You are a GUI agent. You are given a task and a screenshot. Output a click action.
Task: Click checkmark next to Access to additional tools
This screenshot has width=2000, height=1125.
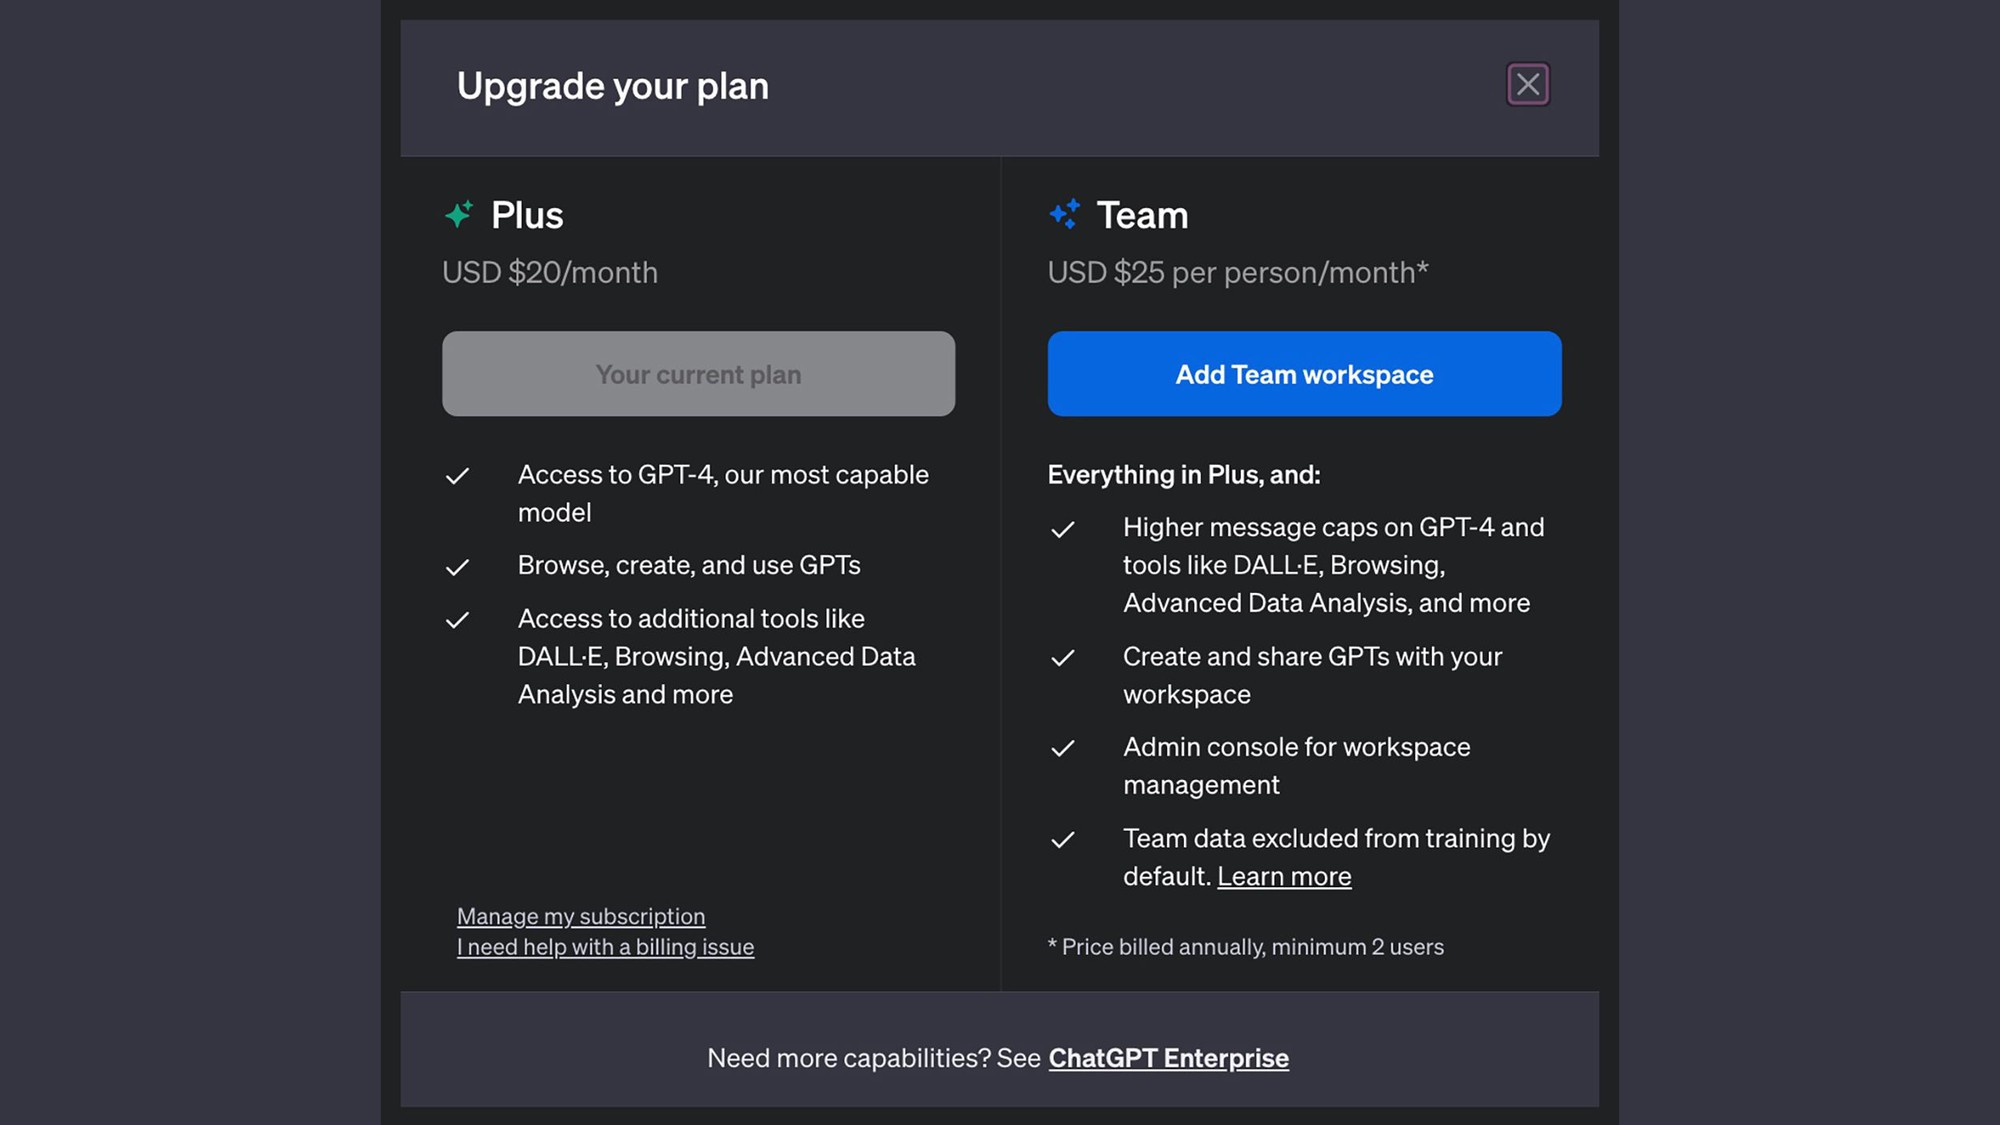(457, 620)
